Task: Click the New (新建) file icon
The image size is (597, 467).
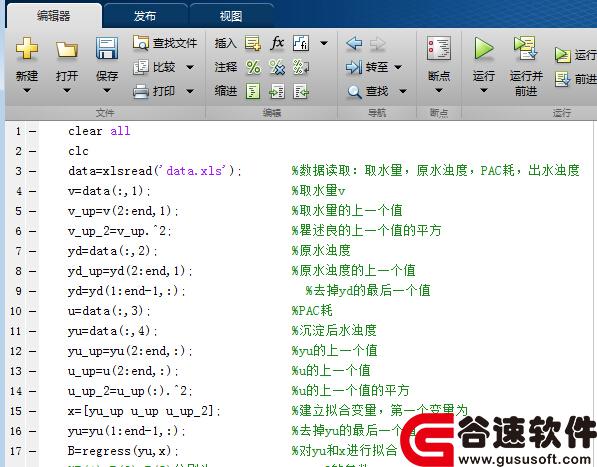Action: (27, 48)
